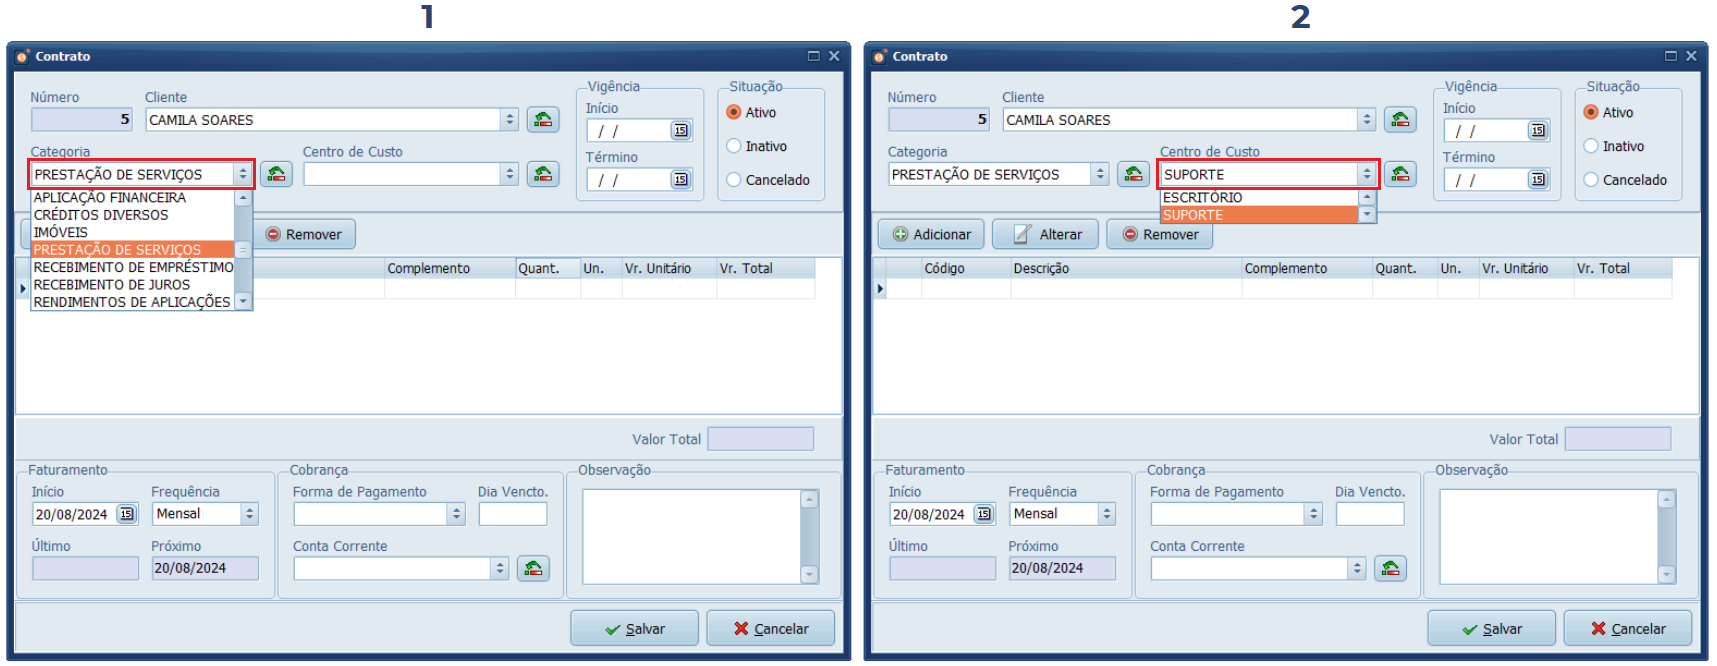Screen dimensions: 1717x666
Task: Choose the Ativo situação option in window 2
Action: pos(1591,112)
